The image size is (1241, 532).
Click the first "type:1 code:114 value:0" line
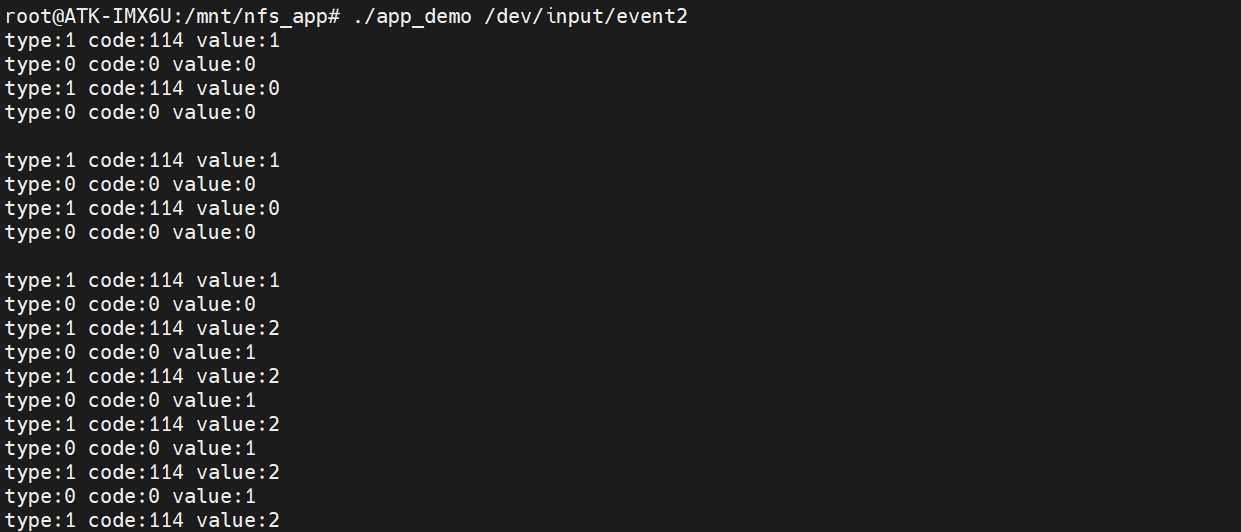[142, 89]
